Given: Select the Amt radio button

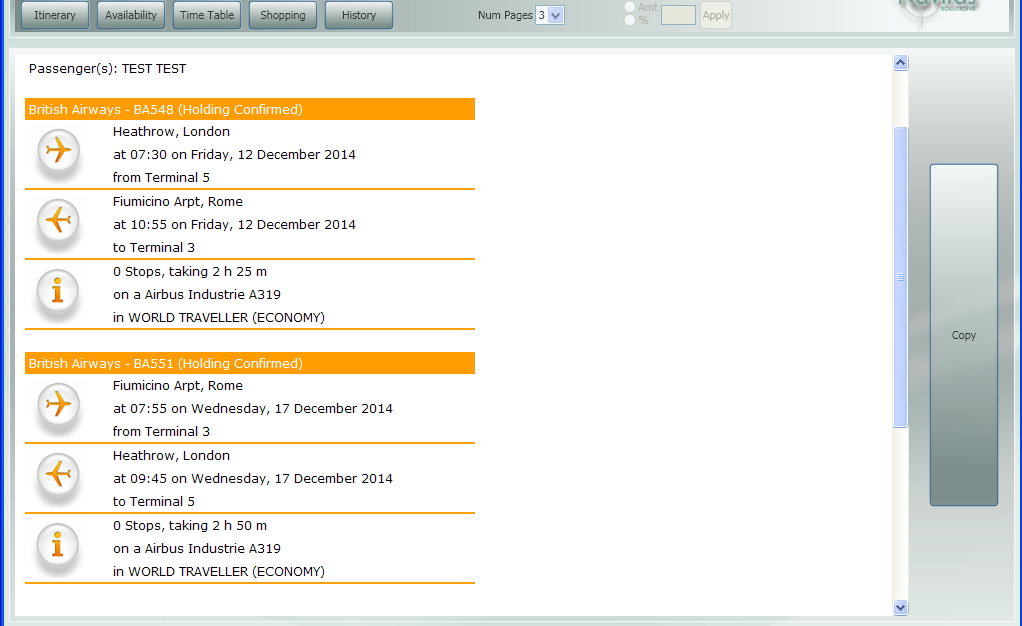Looking at the screenshot, I should (630, 7).
